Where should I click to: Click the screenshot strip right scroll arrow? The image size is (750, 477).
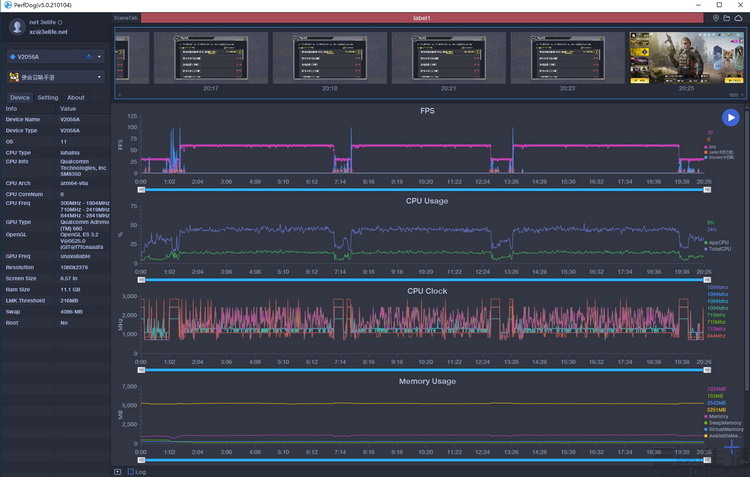pos(742,95)
